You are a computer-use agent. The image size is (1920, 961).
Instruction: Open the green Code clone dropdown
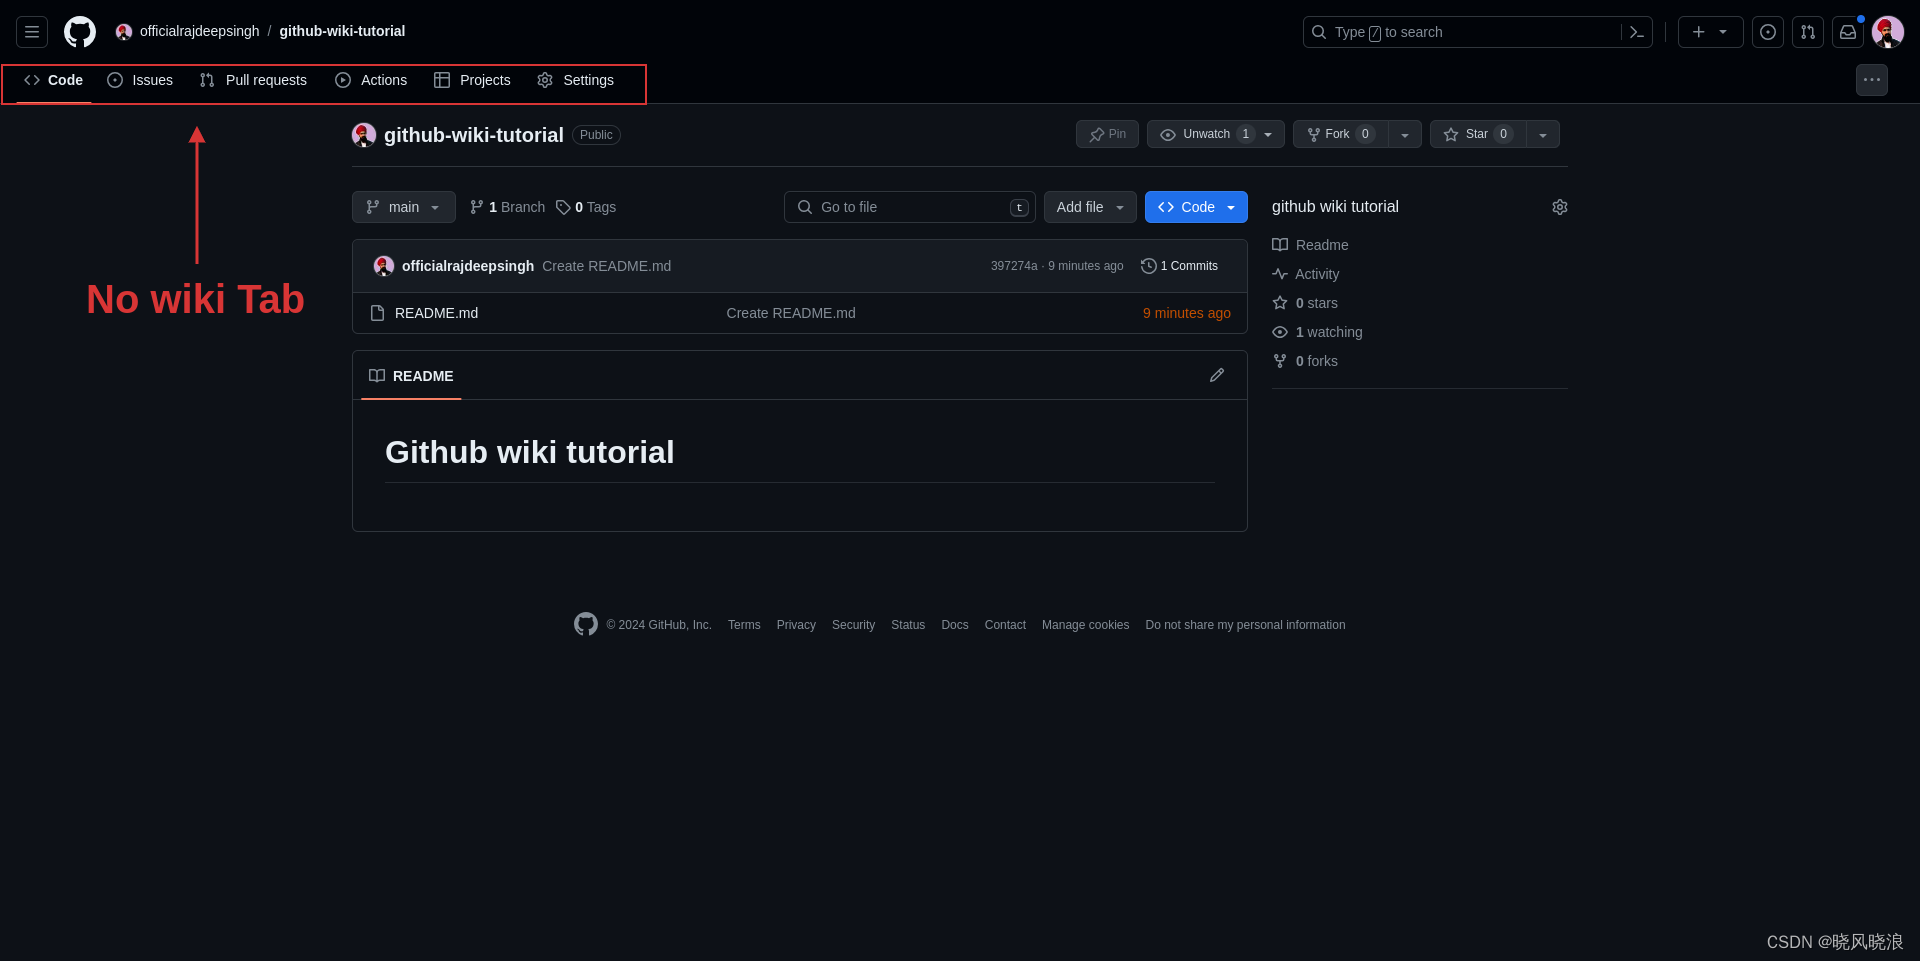(x=1196, y=207)
